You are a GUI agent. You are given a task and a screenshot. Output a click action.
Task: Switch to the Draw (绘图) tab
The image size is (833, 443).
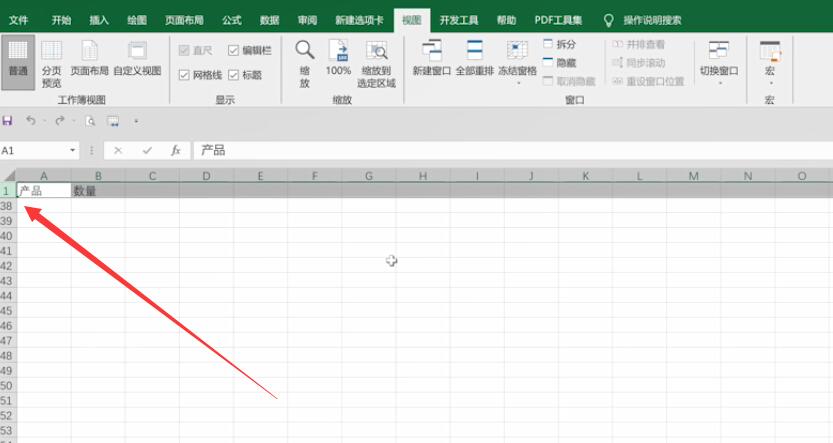137,20
